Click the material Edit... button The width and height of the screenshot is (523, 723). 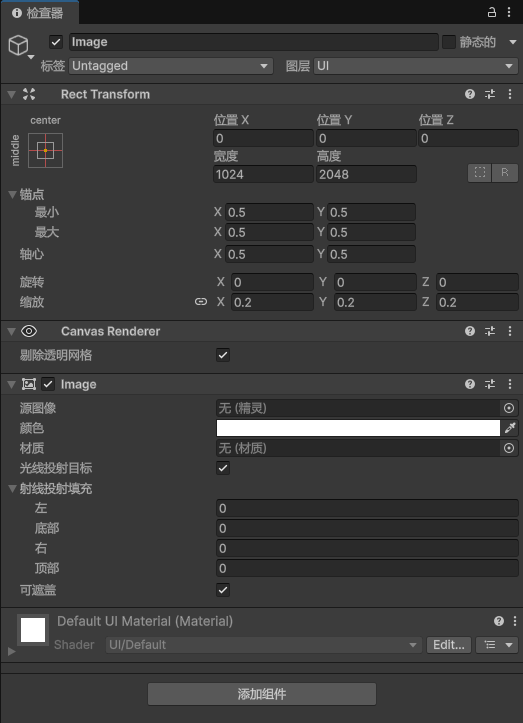449,645
